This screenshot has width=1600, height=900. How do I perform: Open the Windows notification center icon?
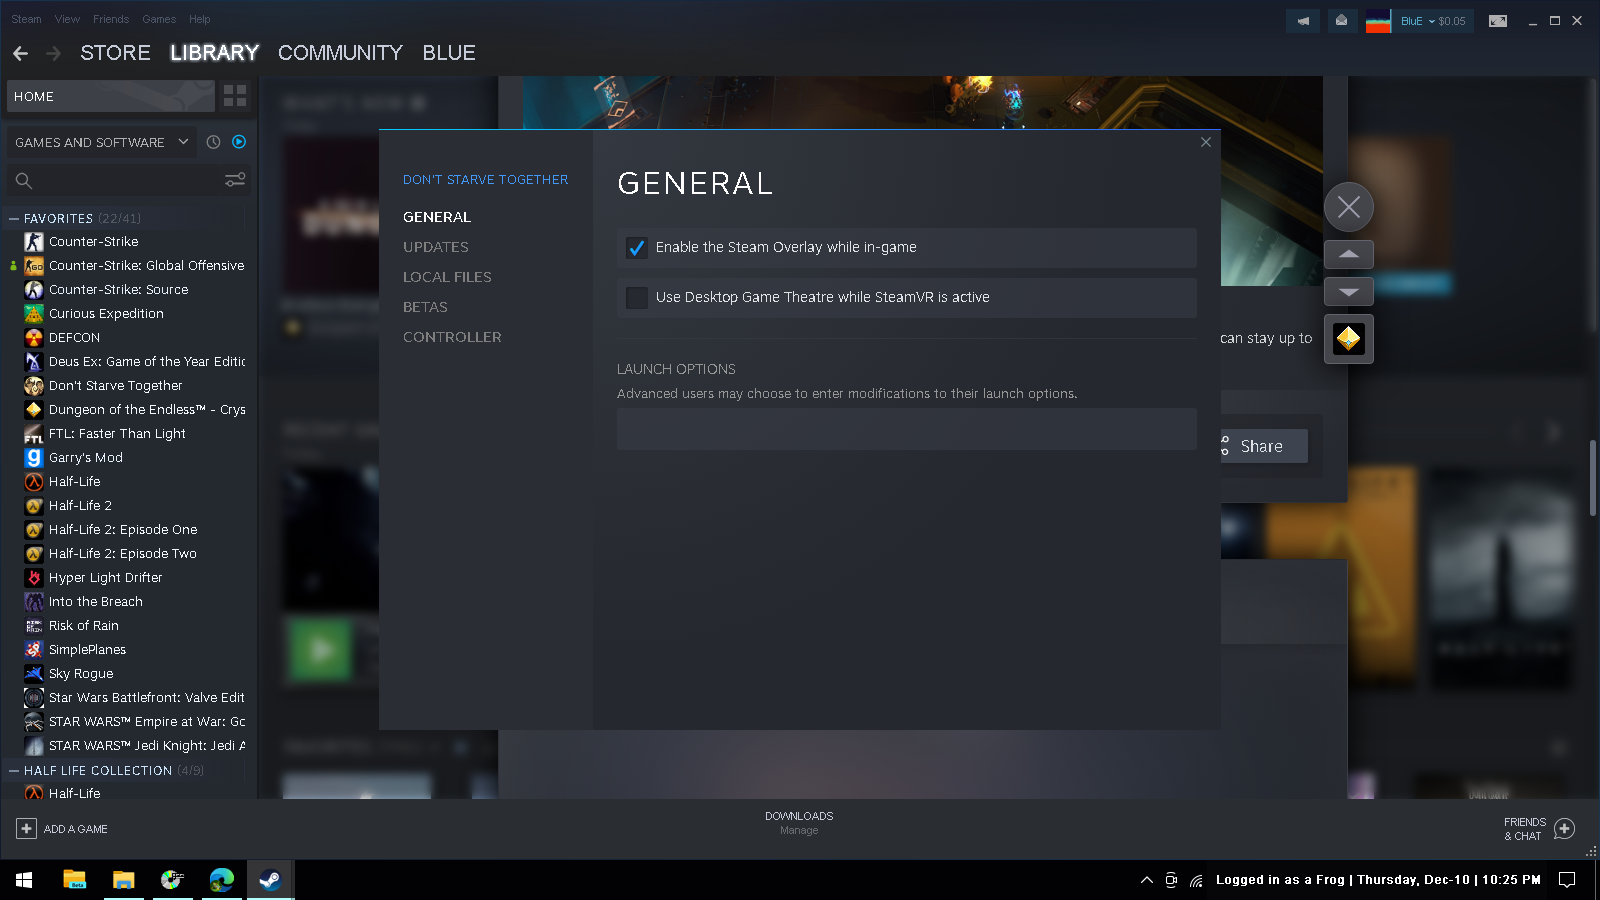point(1567,880)
